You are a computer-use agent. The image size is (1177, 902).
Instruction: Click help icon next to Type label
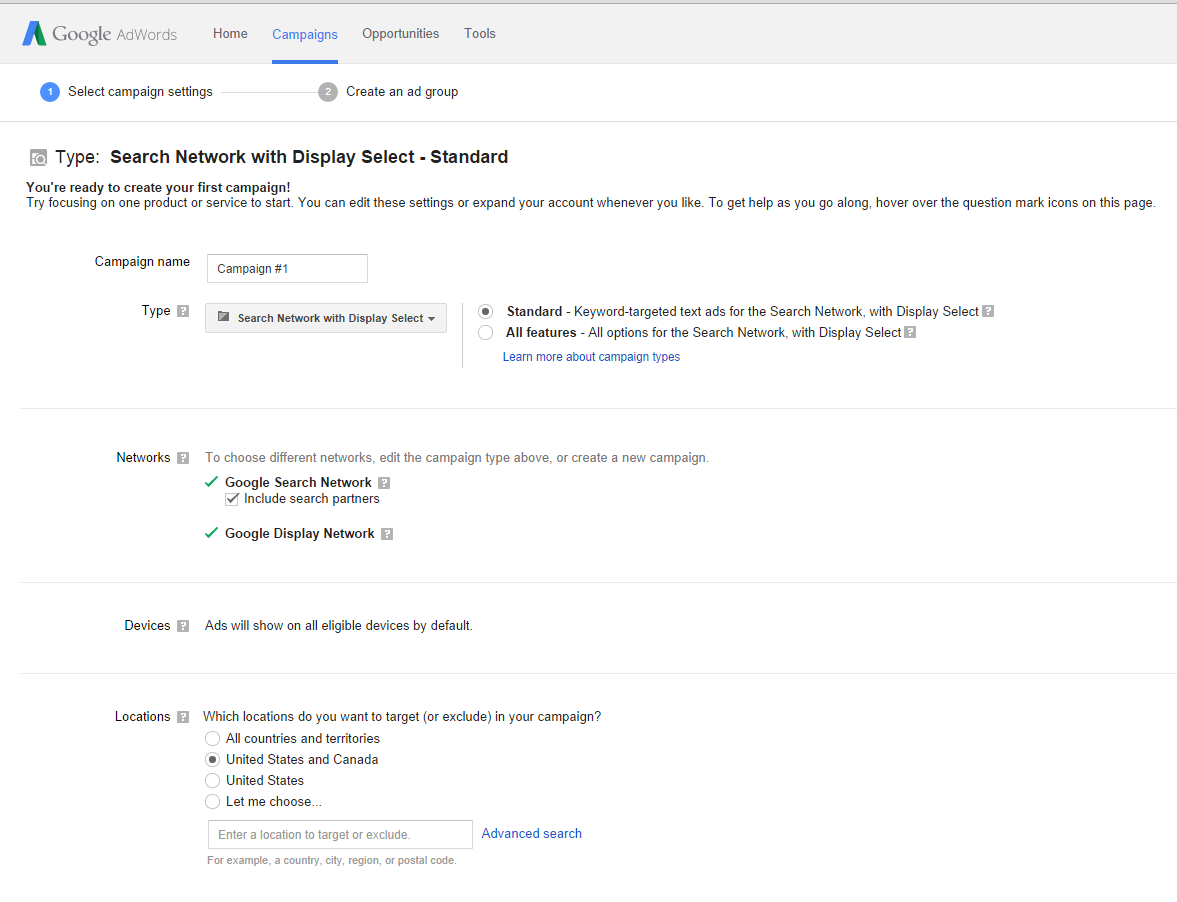(x=183, y=311)
